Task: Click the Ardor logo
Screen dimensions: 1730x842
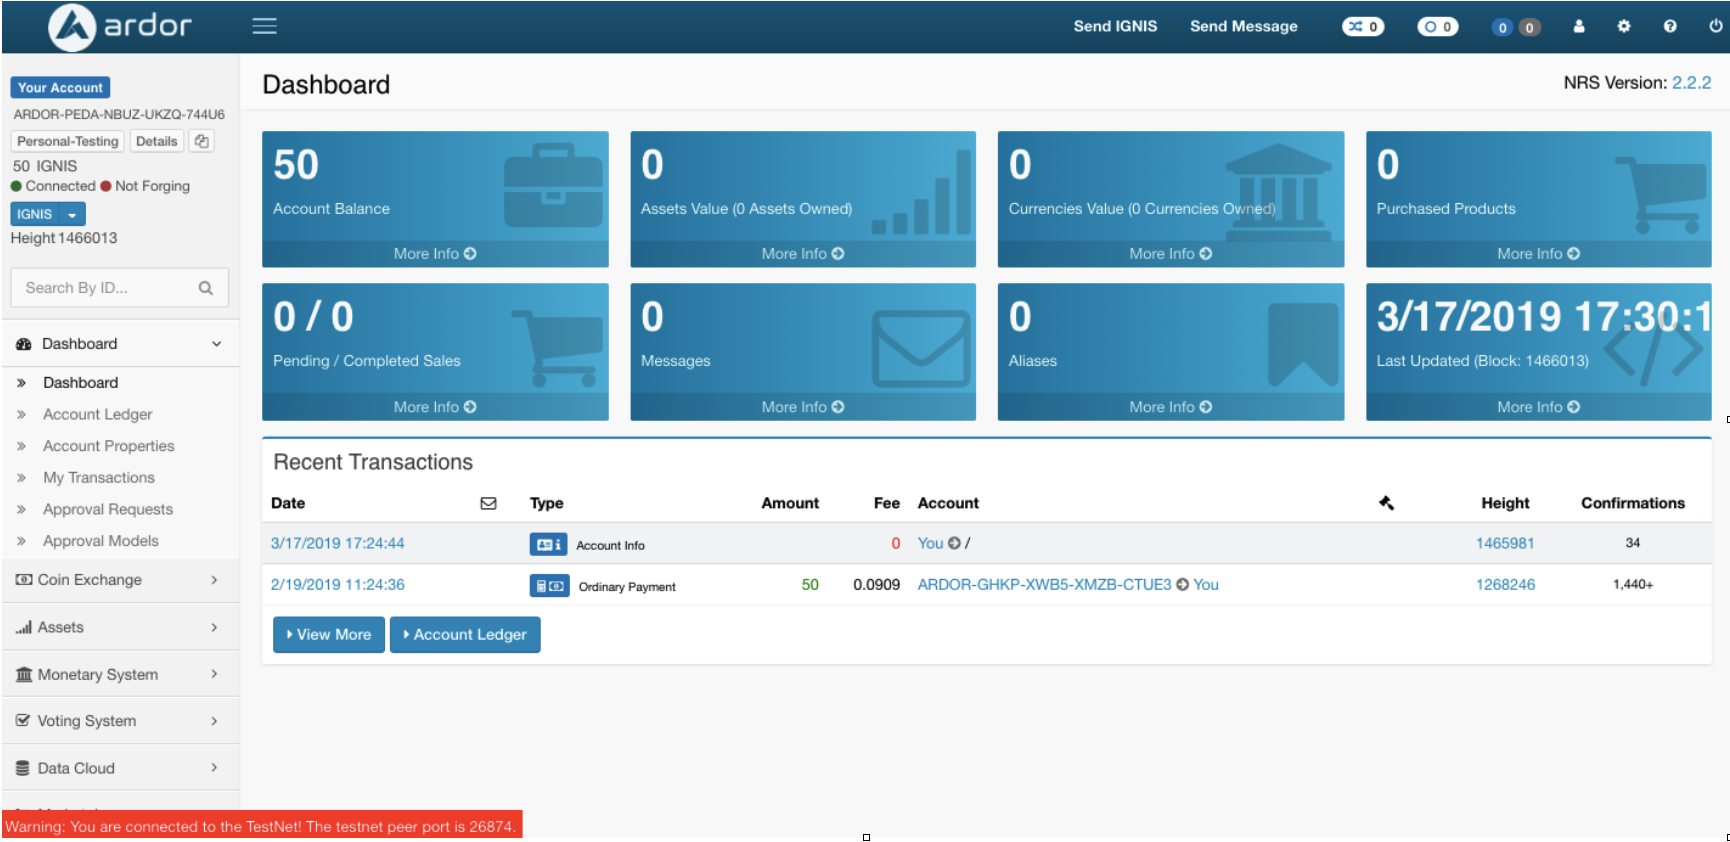Action: point(120,26)
